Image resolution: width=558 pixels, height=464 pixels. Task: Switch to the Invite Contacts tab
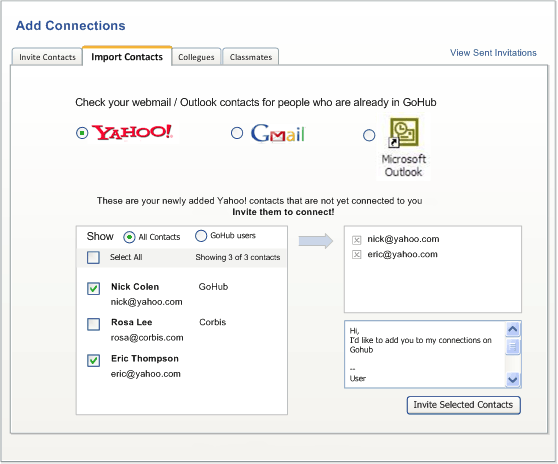pos(47,57)
